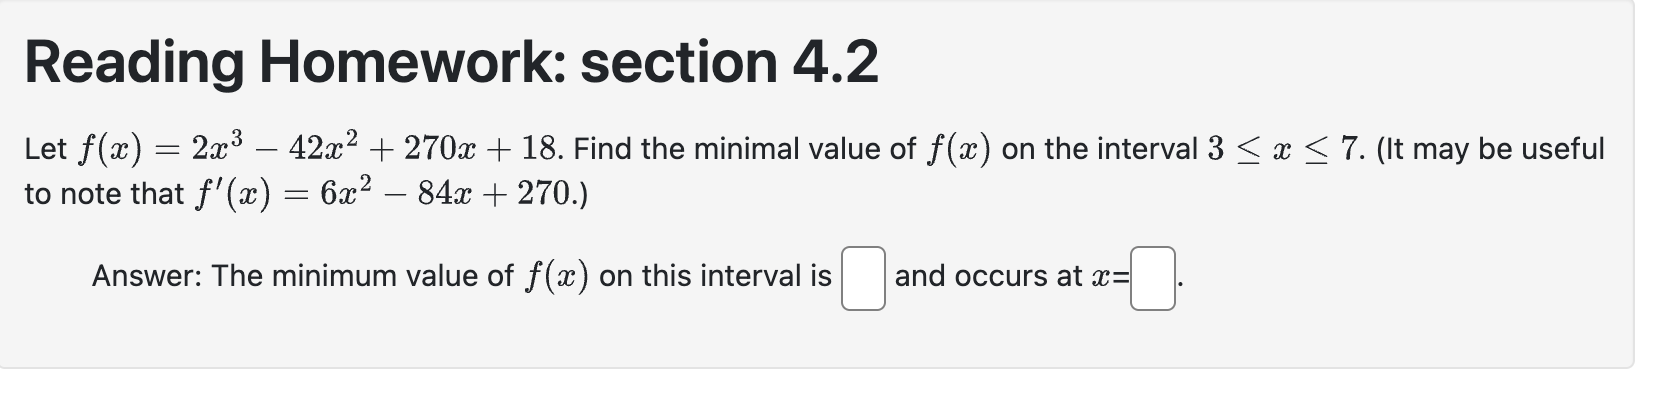Click the 'to note that' text
This screenshot has height=406, width=1672.
[104, 193]
